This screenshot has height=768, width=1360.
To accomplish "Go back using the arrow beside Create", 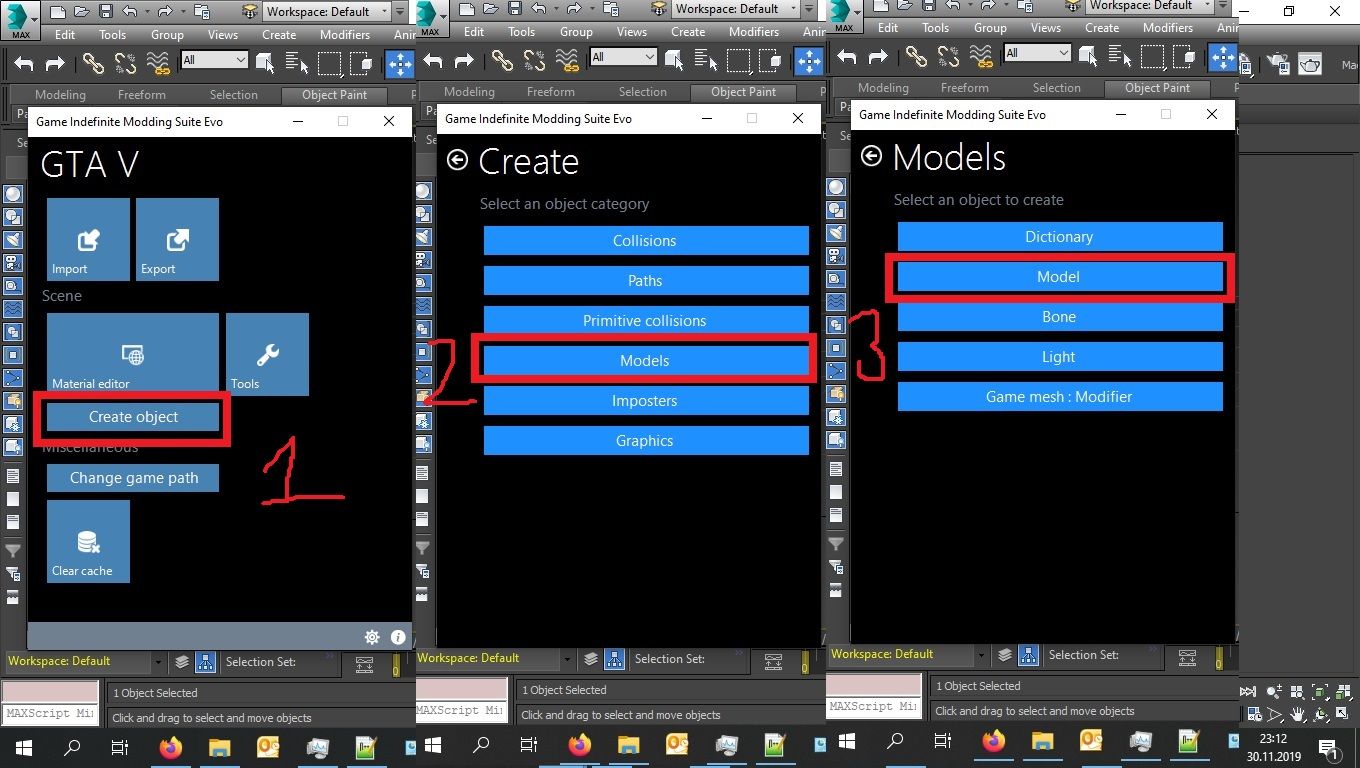I will click(457, 160).
